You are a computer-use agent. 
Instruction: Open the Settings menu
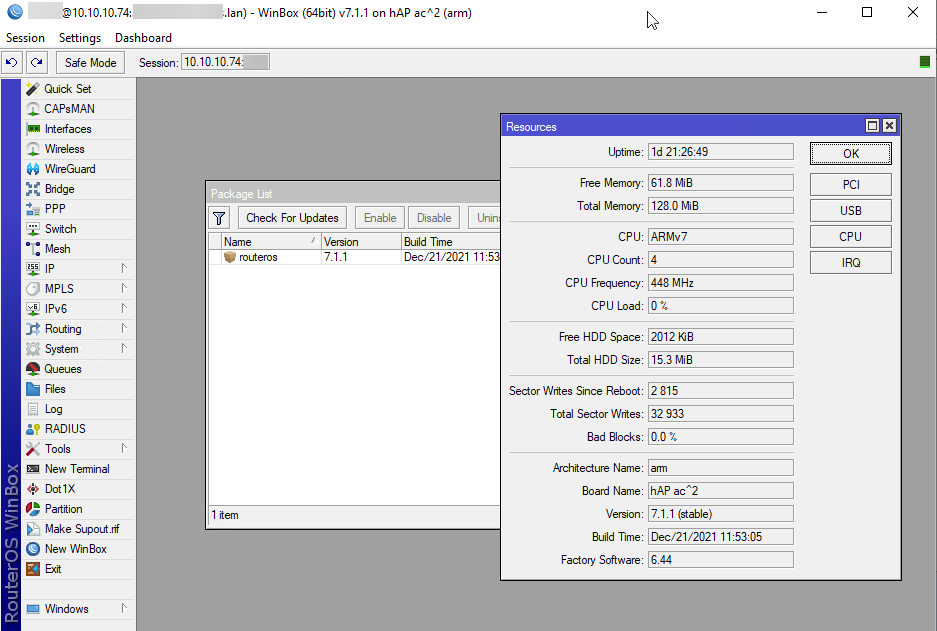(x=79, y=38)
